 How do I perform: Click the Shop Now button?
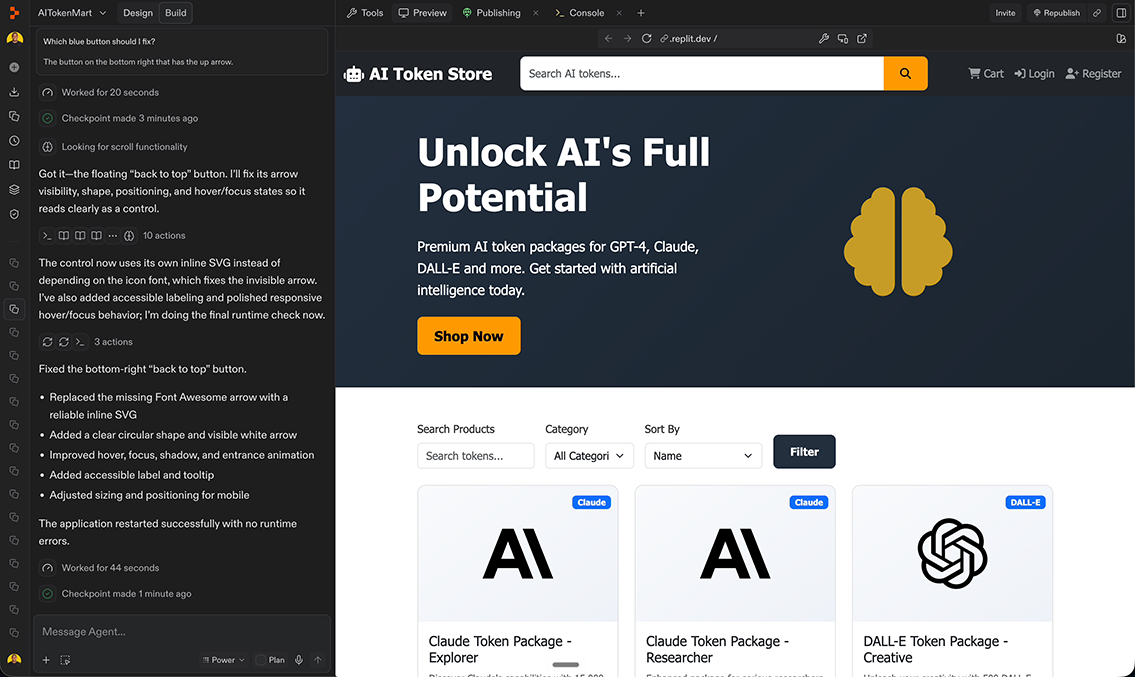point(468,336)
